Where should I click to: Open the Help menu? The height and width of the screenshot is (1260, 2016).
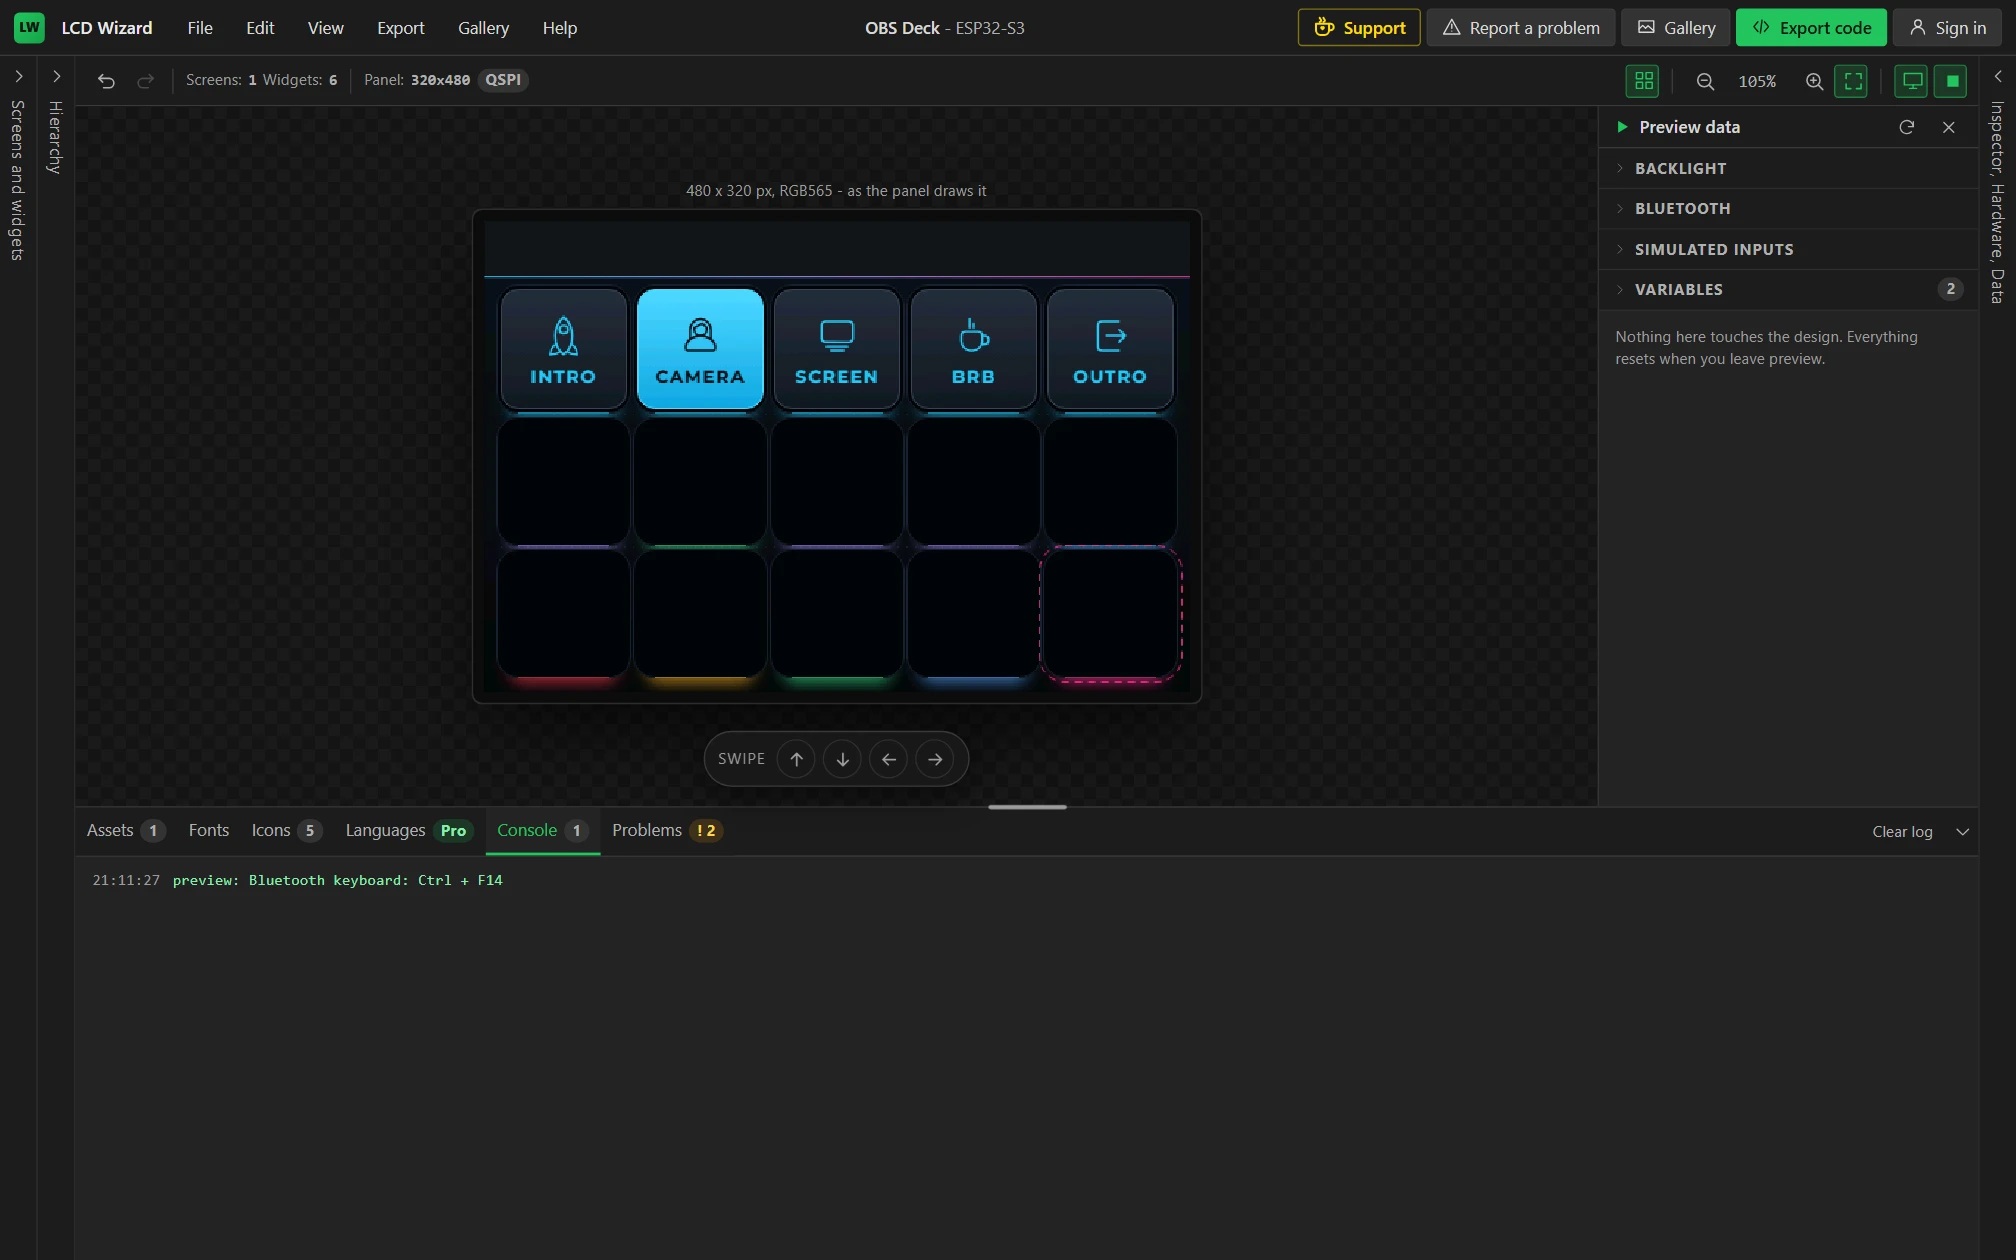[x=559, y=28]
